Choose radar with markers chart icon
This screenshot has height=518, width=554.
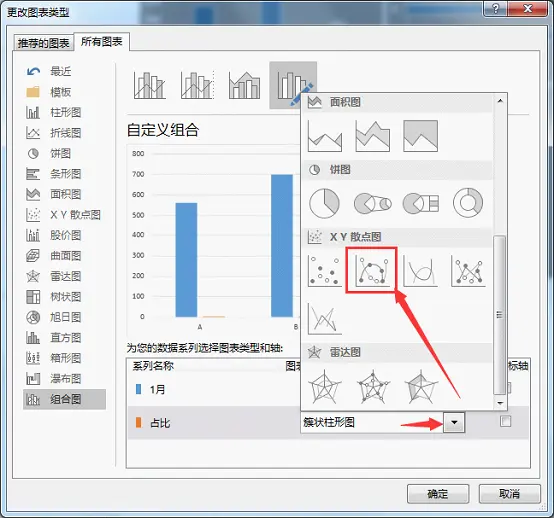pyautogui.click(x=373, y=387)
